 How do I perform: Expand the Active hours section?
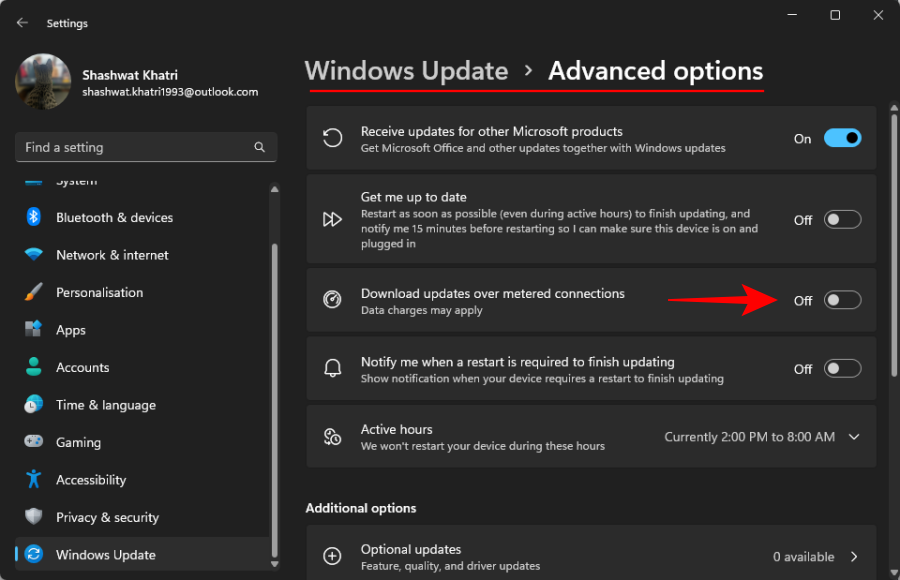[x=854, y=437]
